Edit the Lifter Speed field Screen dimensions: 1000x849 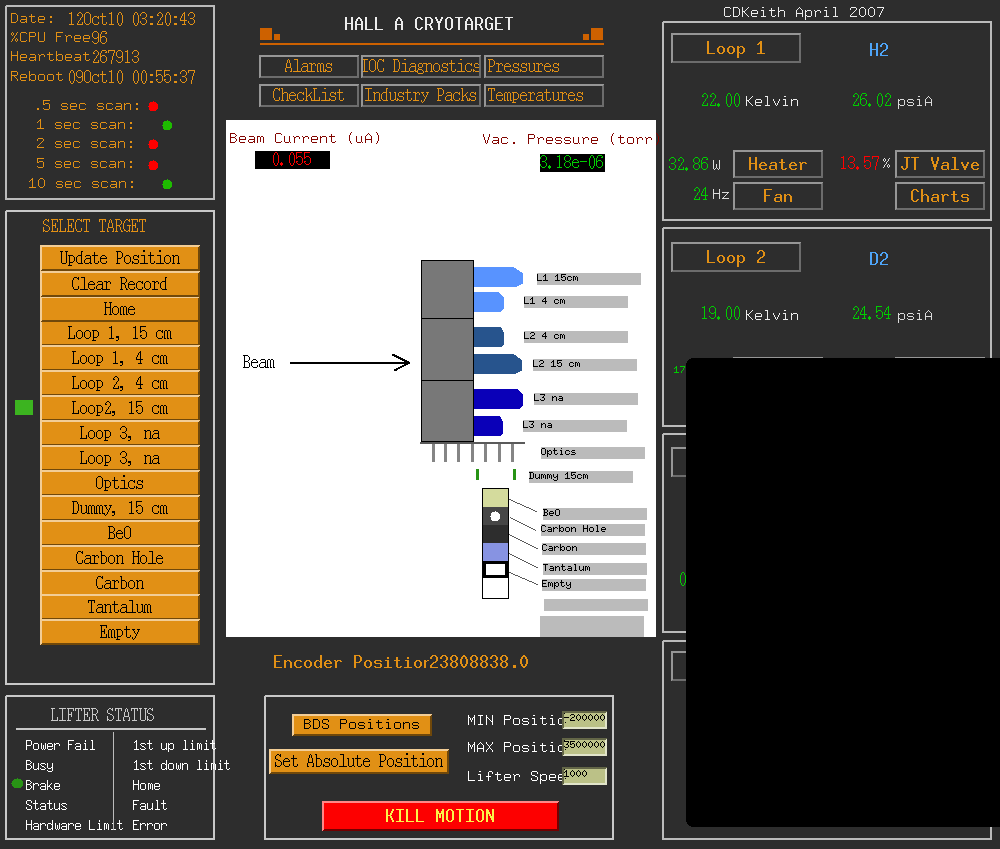(x=584, y=776)
